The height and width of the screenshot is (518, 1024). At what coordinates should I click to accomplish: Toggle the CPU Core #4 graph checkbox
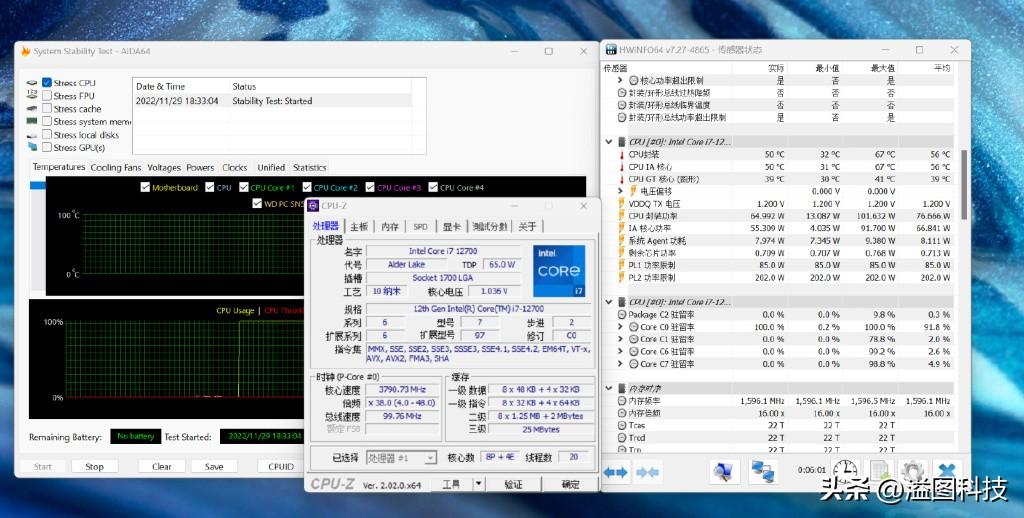433,187
